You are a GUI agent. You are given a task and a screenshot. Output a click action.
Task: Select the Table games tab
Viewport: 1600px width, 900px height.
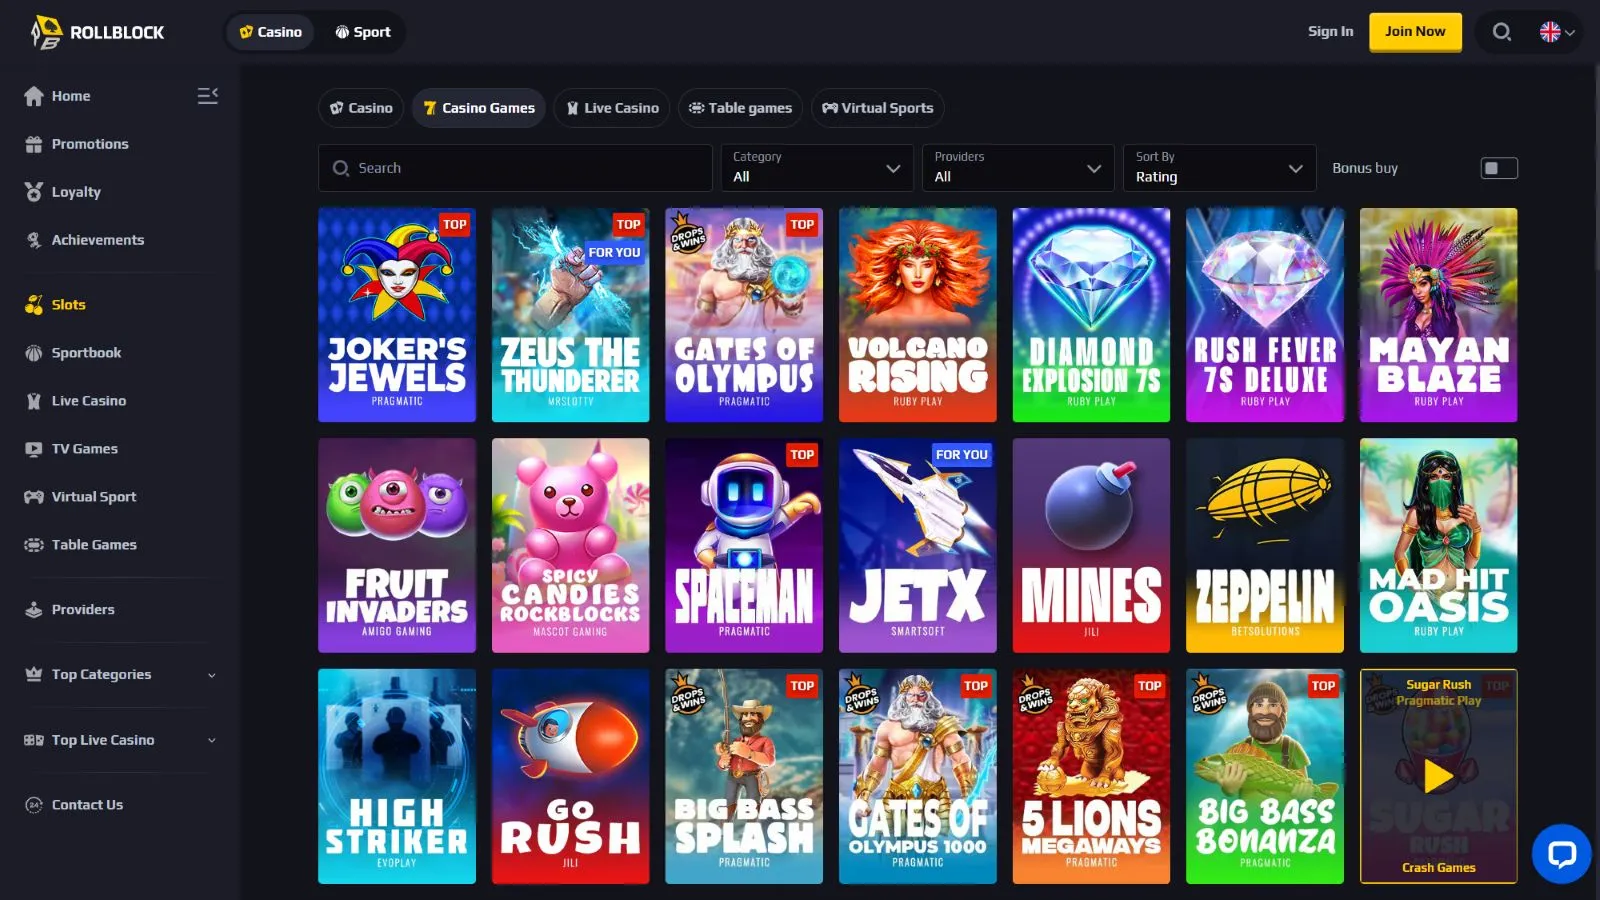(740, 108)
